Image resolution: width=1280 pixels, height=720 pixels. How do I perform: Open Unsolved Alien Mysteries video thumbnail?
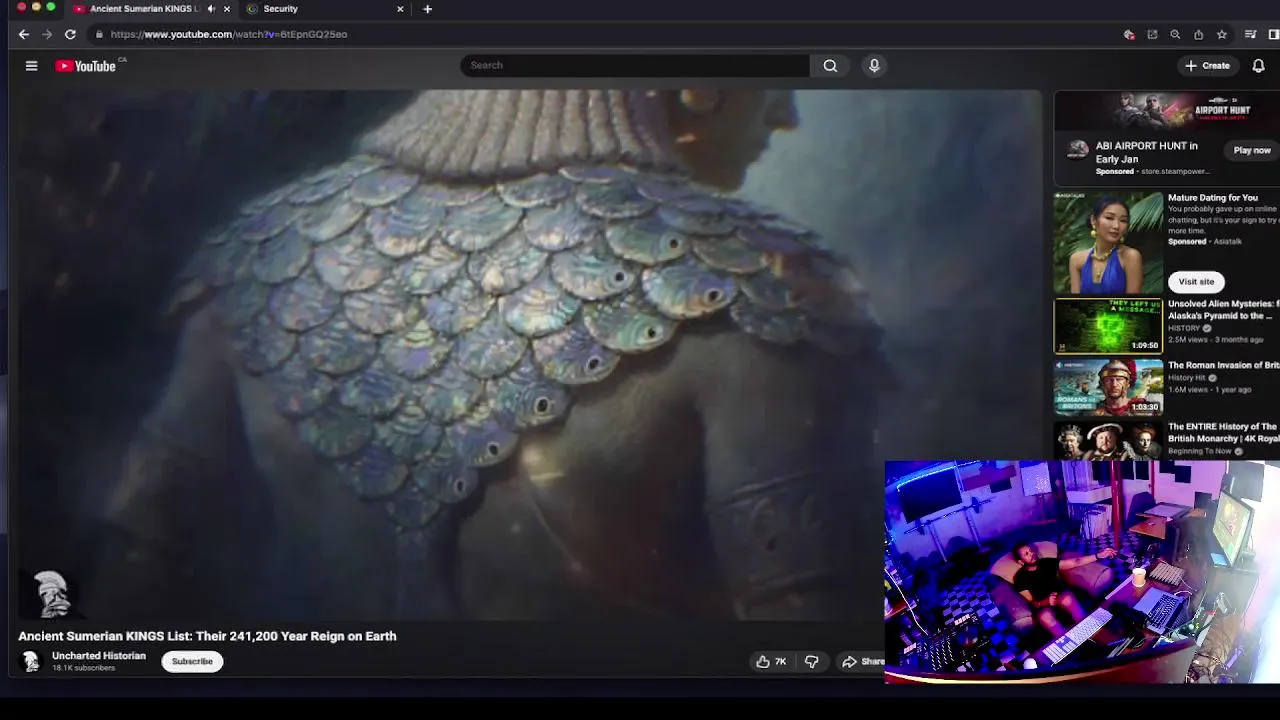coord(1108,325)
